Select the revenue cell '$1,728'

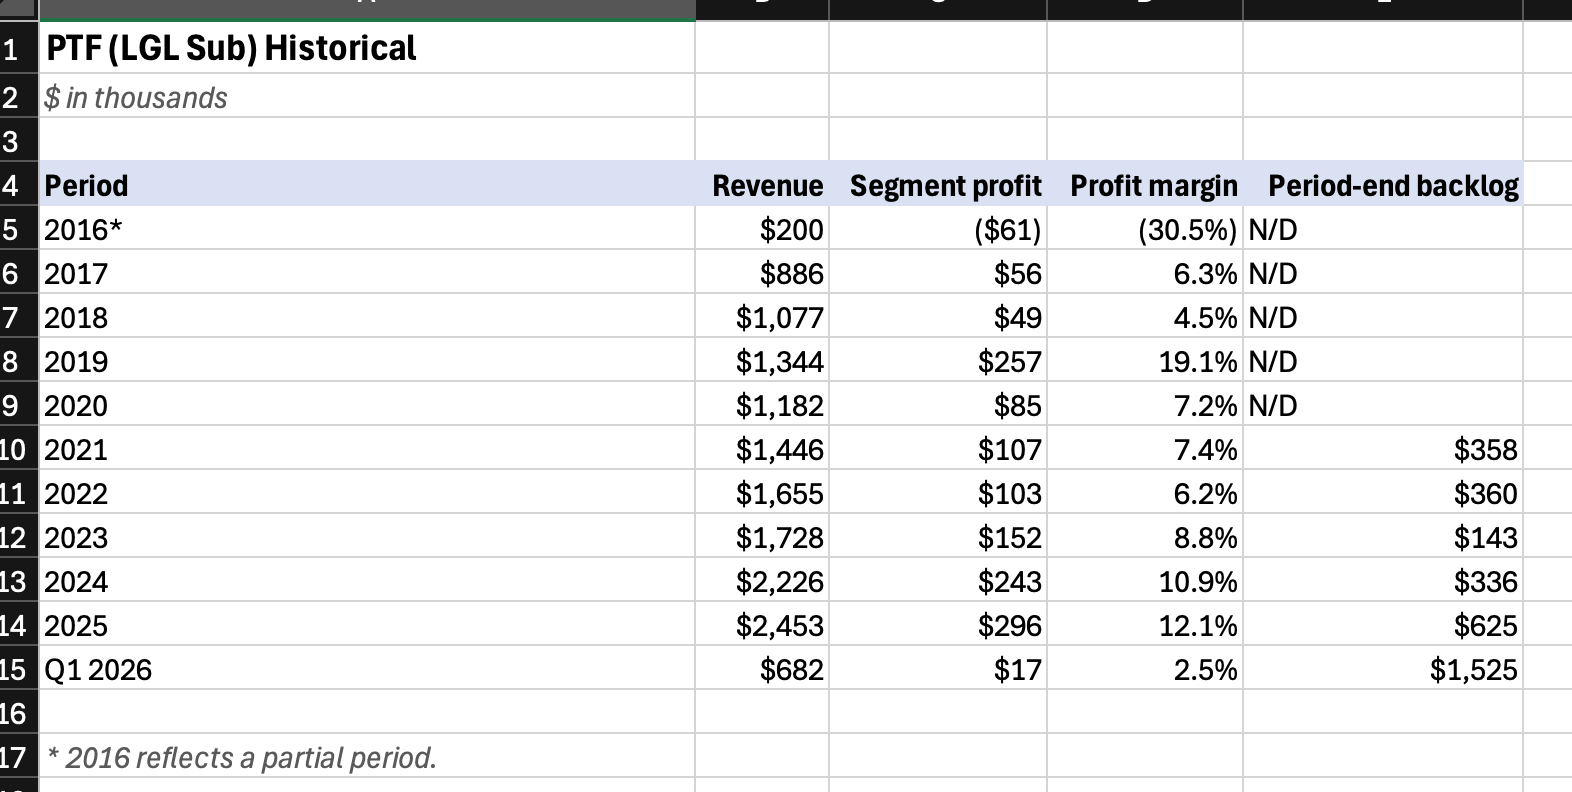tap(762, 537)
